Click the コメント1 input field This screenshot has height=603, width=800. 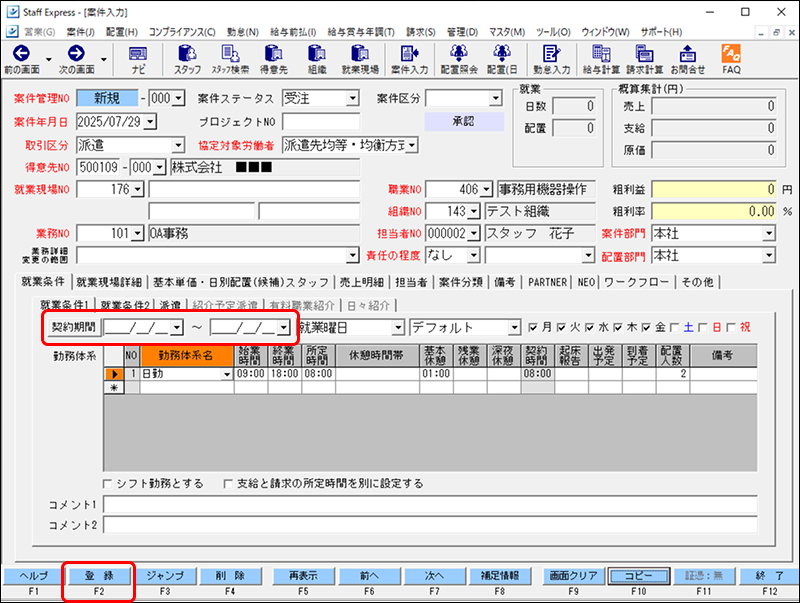tap(430, 504)
